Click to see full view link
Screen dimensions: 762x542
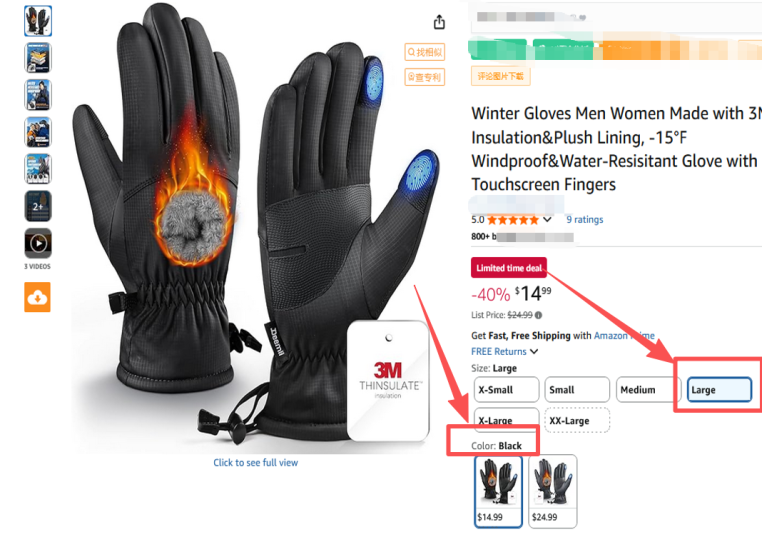point(256,463)
